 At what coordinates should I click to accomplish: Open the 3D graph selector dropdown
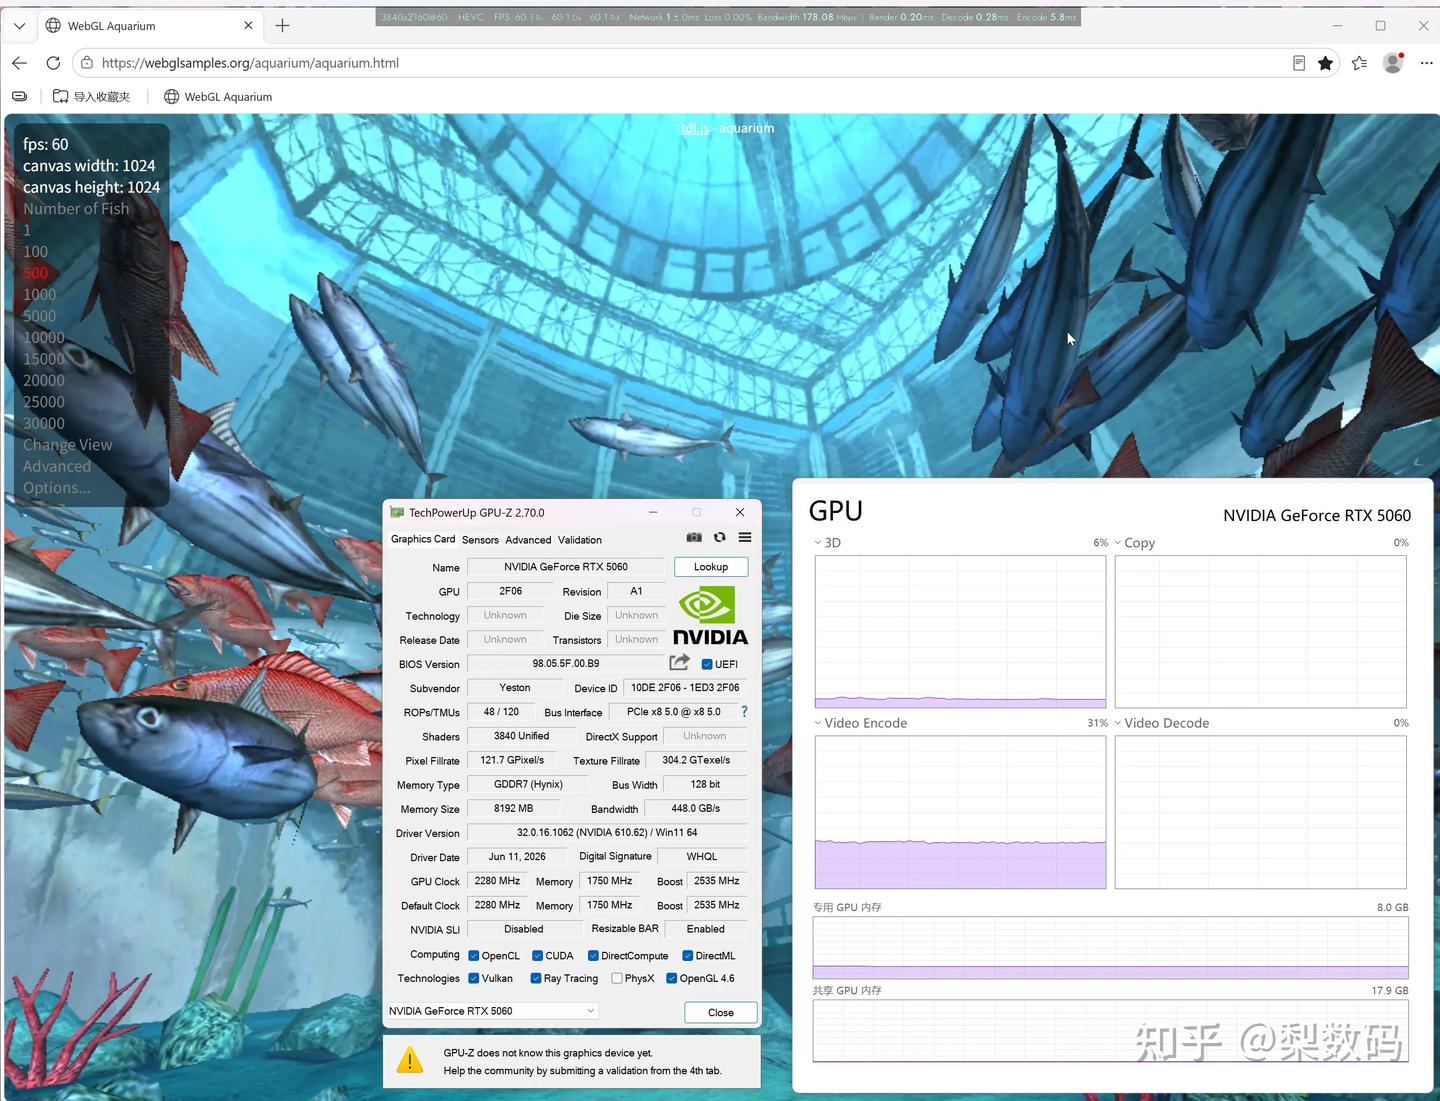818,543
